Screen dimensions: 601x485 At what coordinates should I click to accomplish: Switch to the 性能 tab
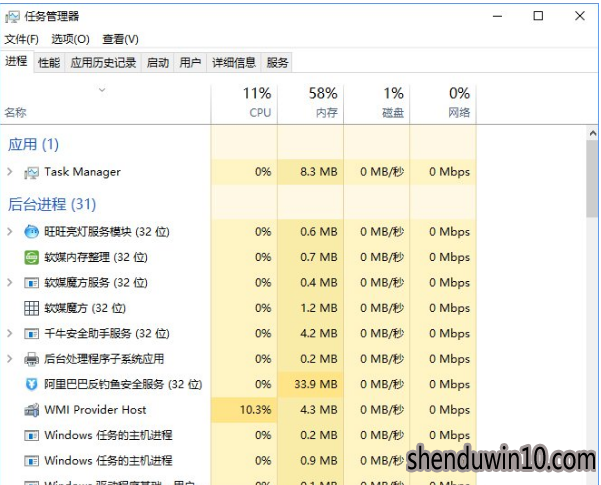pyautogui.click(x=49, y=62)
